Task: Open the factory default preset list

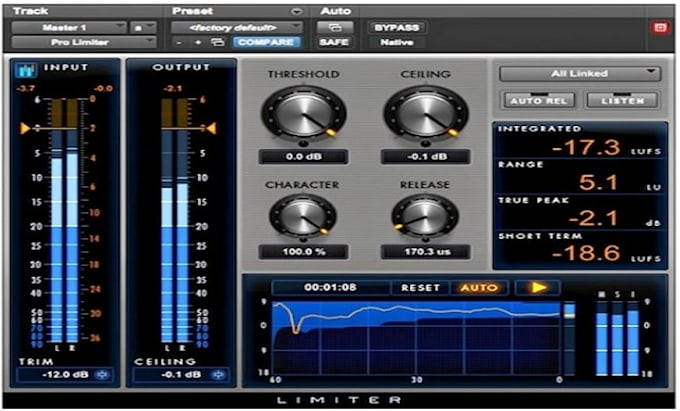Action: click(237, 28)
